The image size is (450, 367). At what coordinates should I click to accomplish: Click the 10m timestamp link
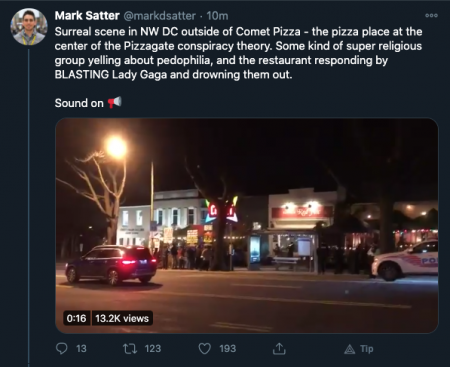tap(217, 16)
